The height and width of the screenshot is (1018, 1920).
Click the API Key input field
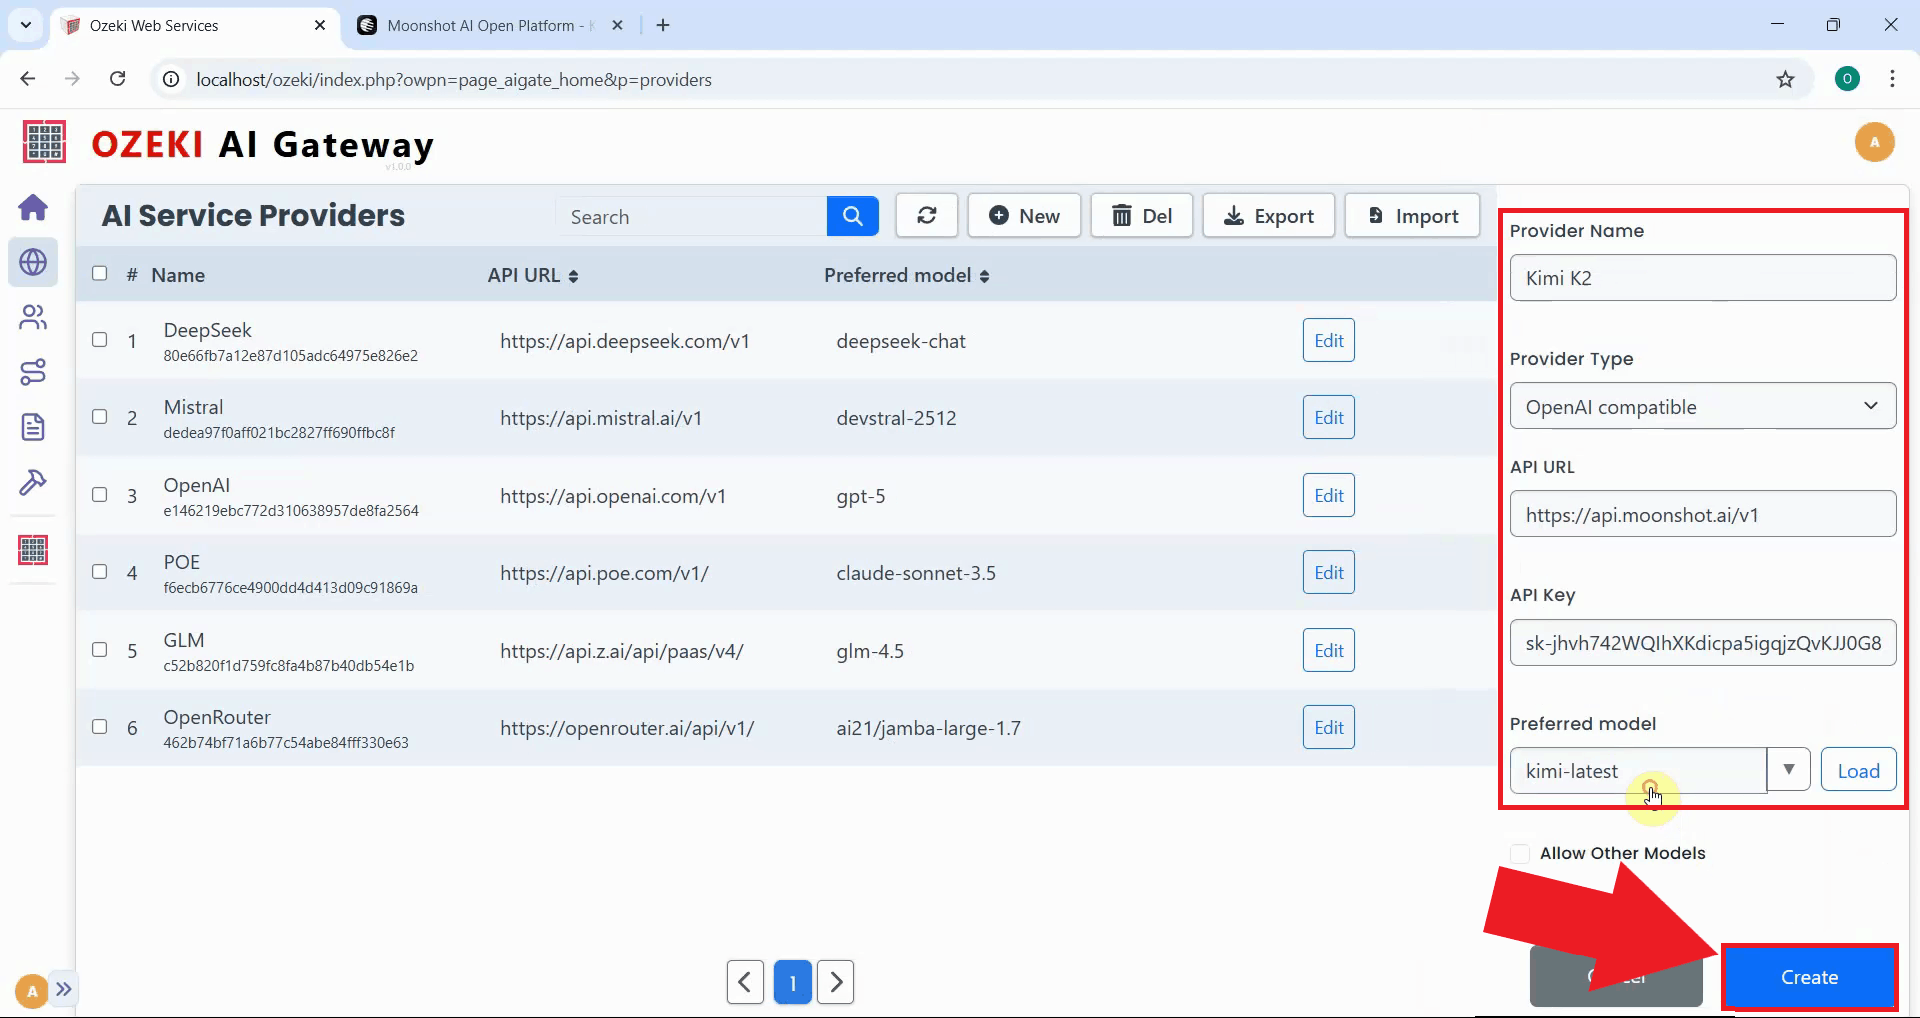pos(1702,643)
